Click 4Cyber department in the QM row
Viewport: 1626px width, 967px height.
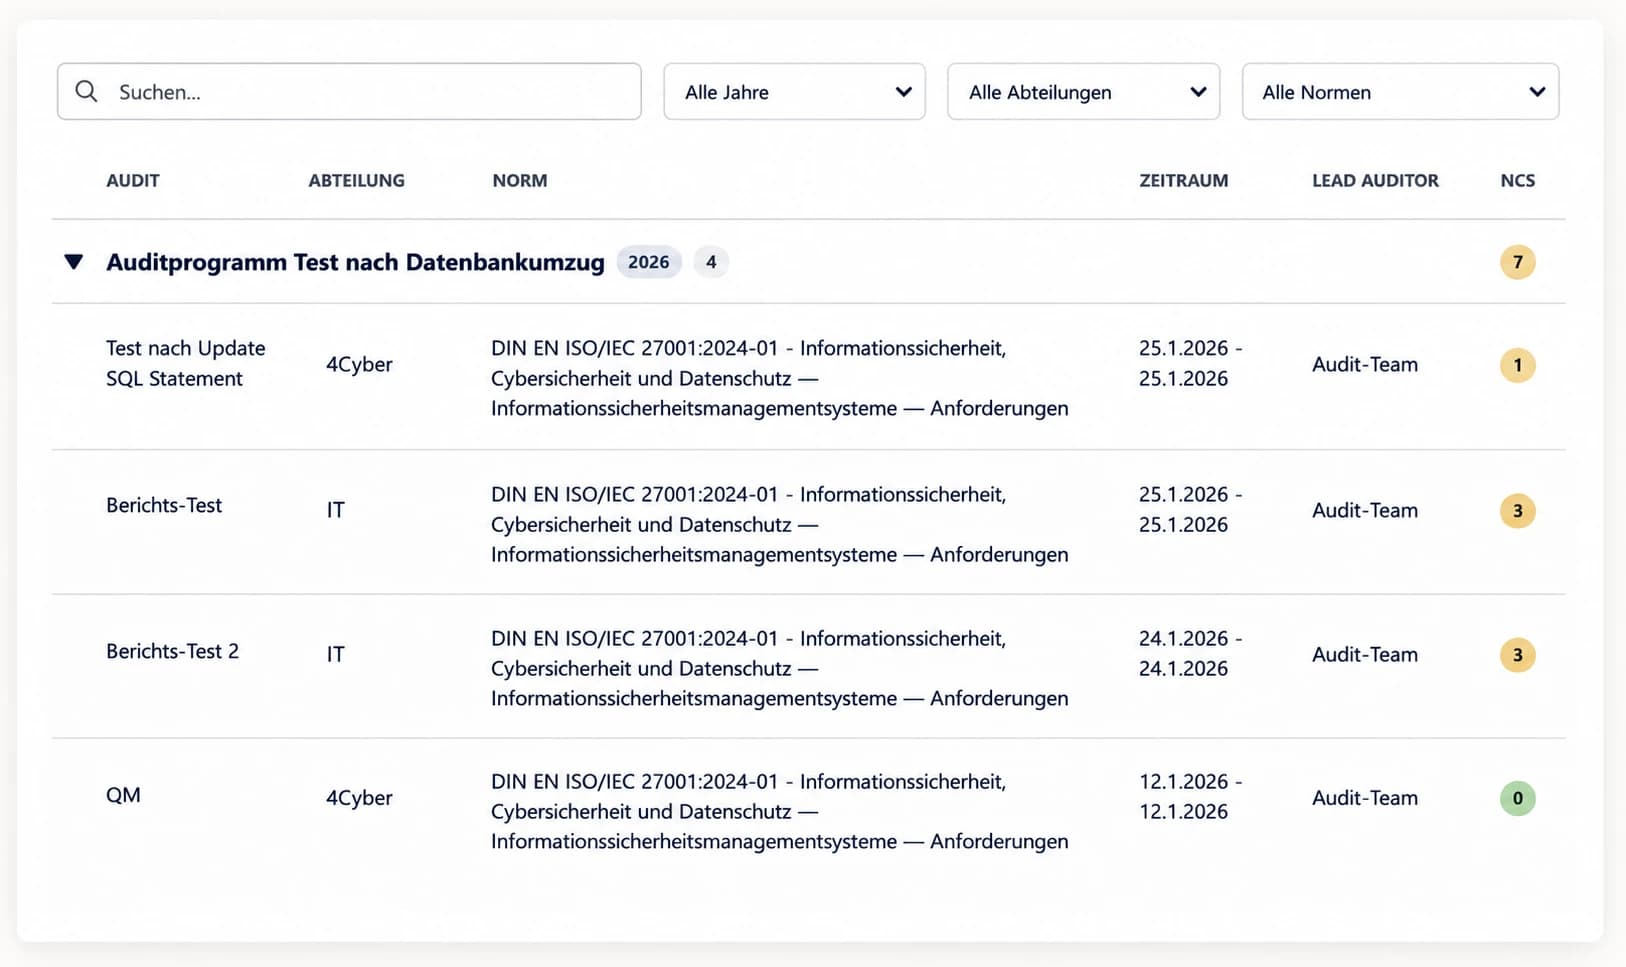pos(359,798)
